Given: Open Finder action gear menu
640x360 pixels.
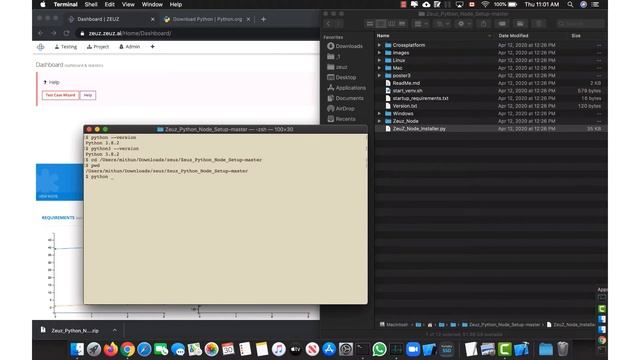Looking at the screenshot, I should pyautogui.click(x=463, y=24).
